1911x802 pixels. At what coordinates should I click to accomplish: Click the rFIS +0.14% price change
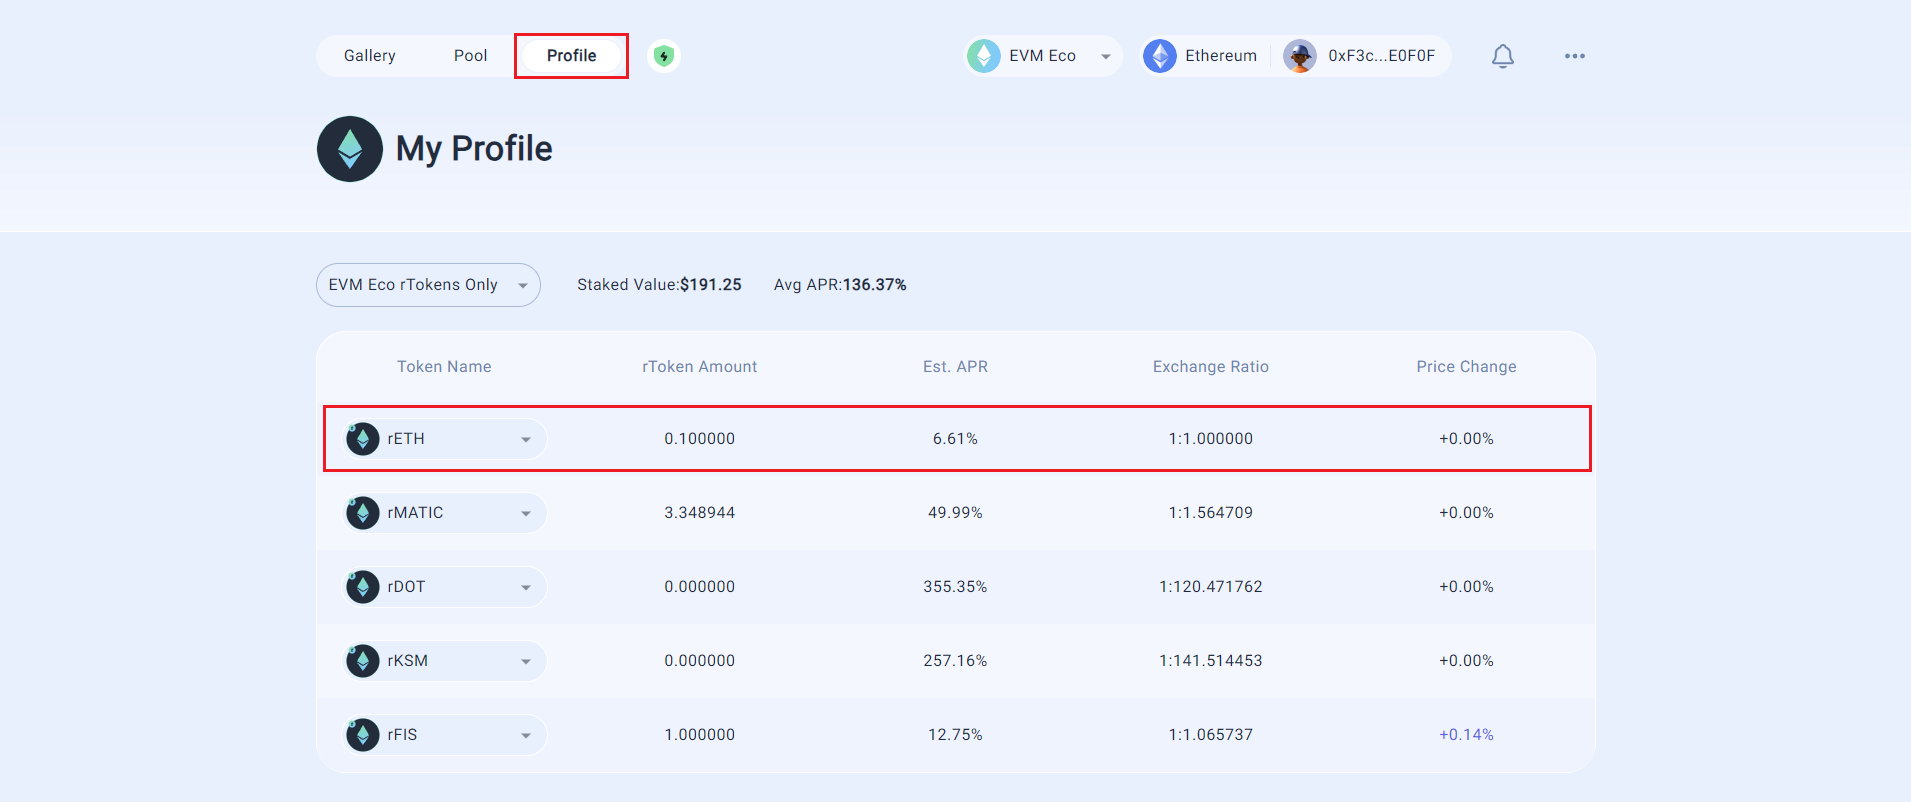(x=1466, y=735)
